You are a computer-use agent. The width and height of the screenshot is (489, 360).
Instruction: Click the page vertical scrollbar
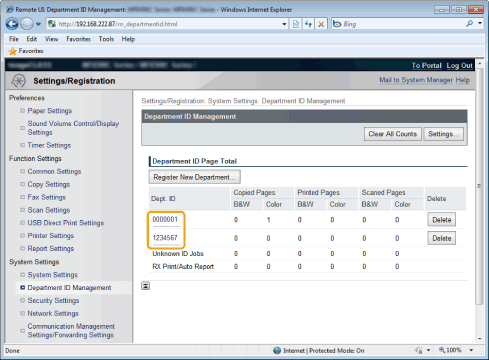pyautogui.click(x=480, y=186)
